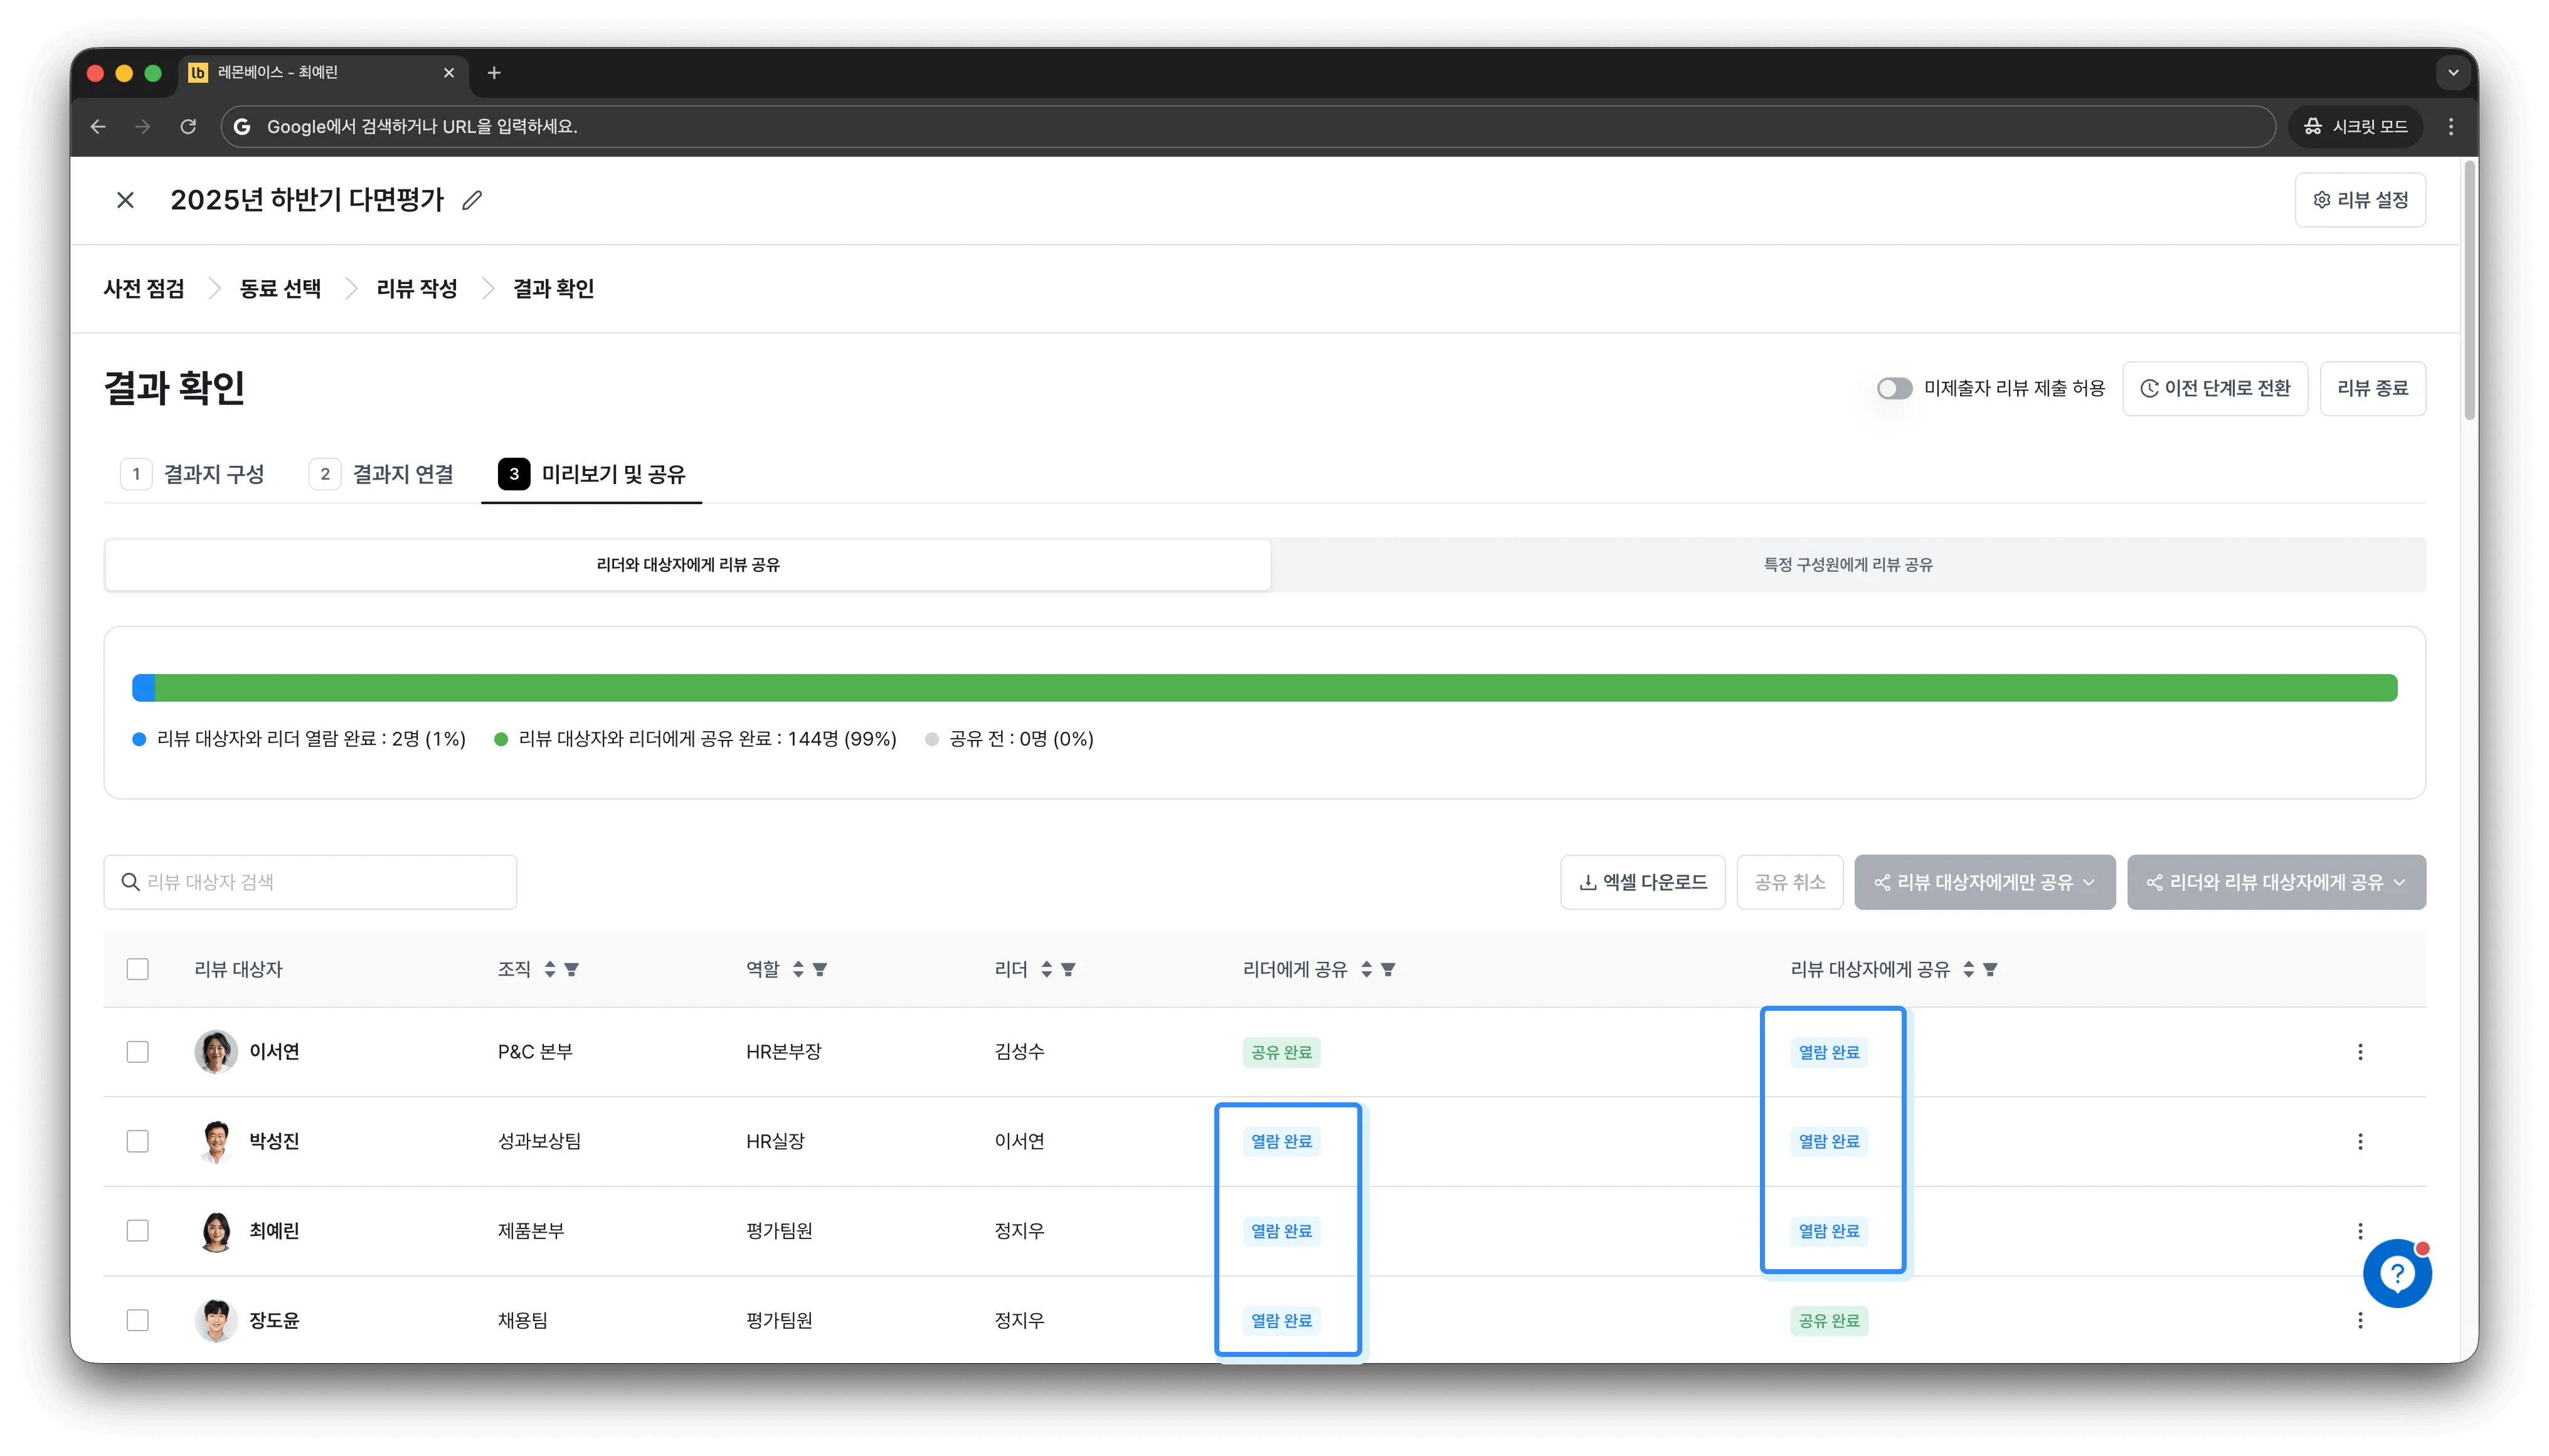Check the select-all header checkbox
This screenshot has width=2549, height=1456.
pos(138,969)
